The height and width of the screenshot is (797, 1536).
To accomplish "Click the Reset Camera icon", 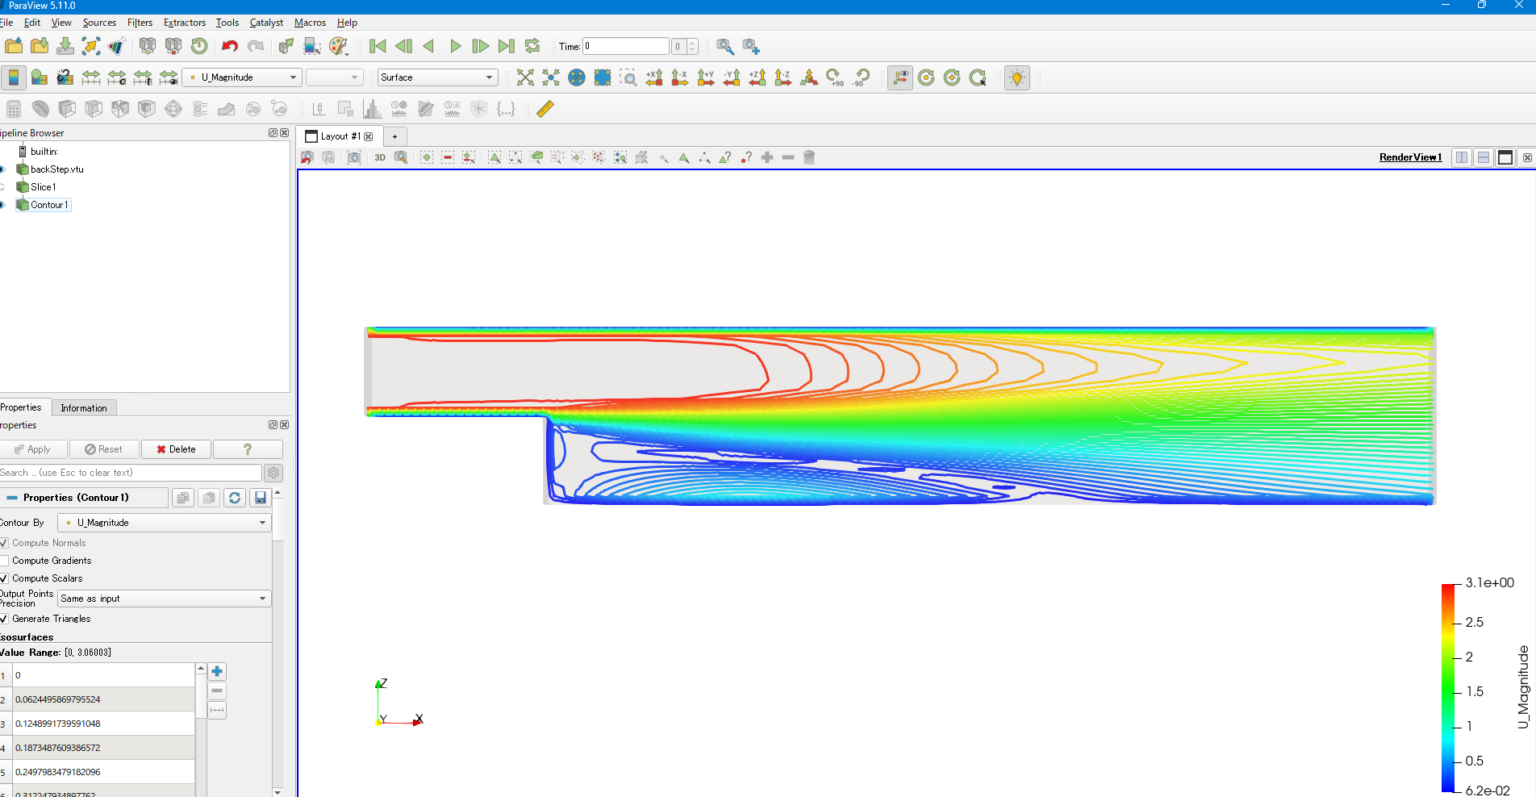I will click(x=525, y=77).
